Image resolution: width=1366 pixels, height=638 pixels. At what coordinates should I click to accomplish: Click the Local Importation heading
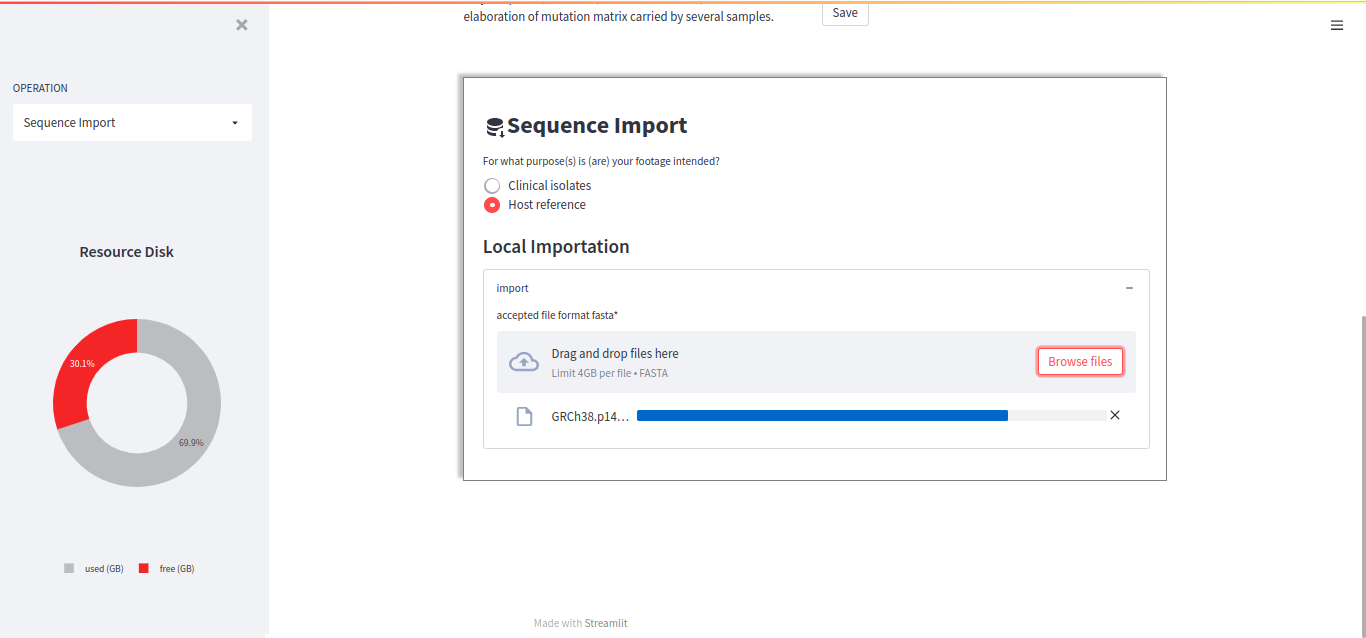(556, 247)
